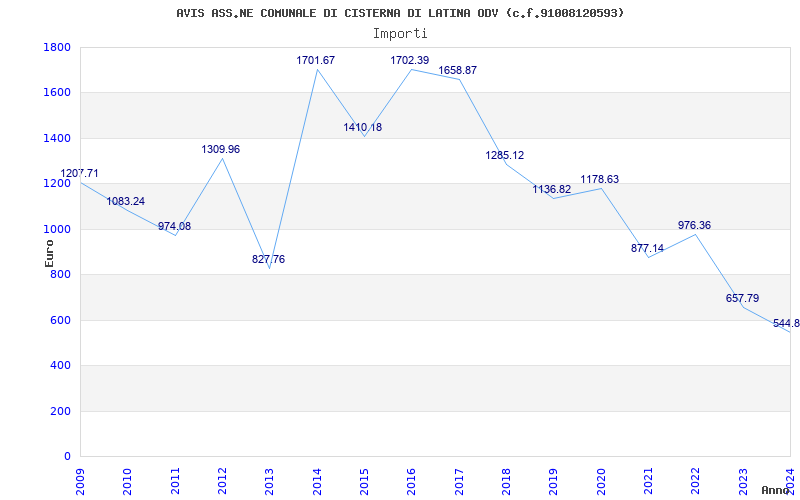This screenshot has width=800, height=500.
Task: Click the 1285.12 data label
Action: coord(505,156)
